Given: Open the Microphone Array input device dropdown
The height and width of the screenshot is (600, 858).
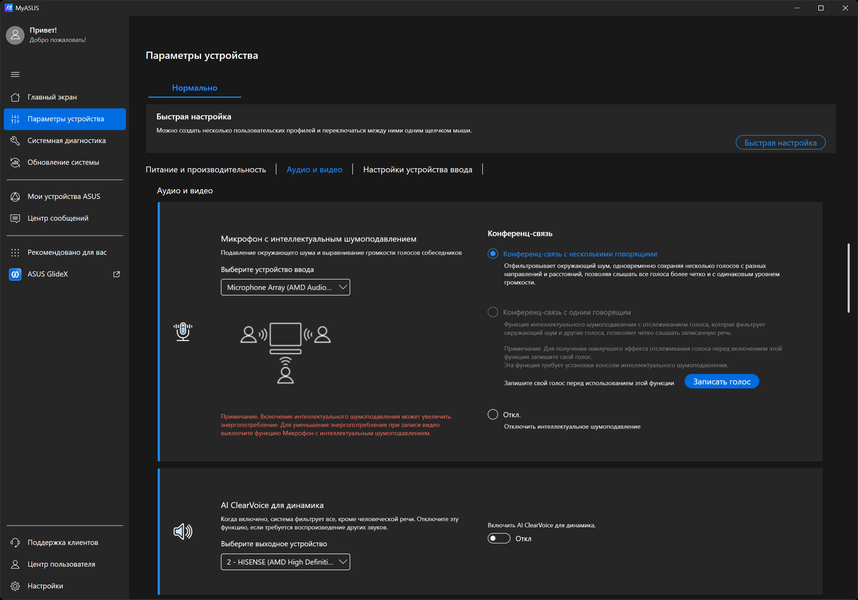Looking at the screenshot, I should click(x=286, y=287).
